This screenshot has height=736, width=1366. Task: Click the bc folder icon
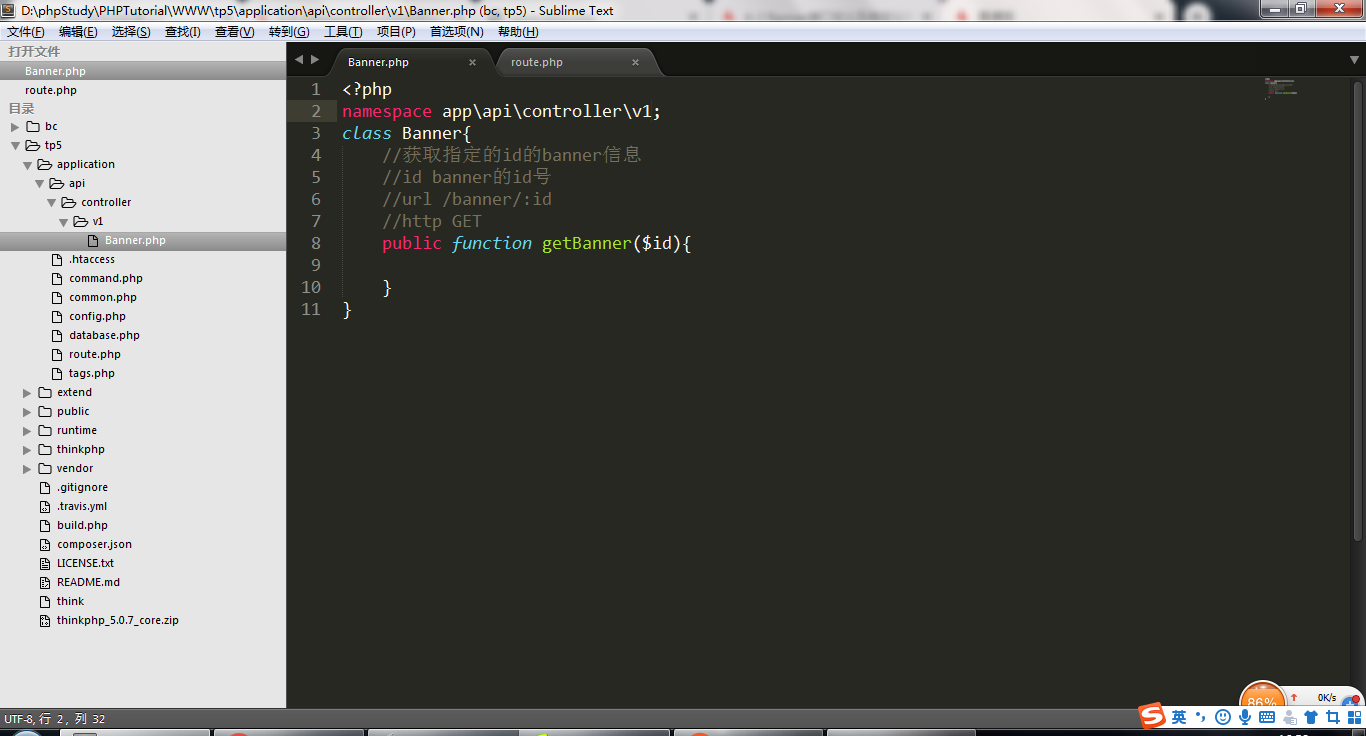33,126
